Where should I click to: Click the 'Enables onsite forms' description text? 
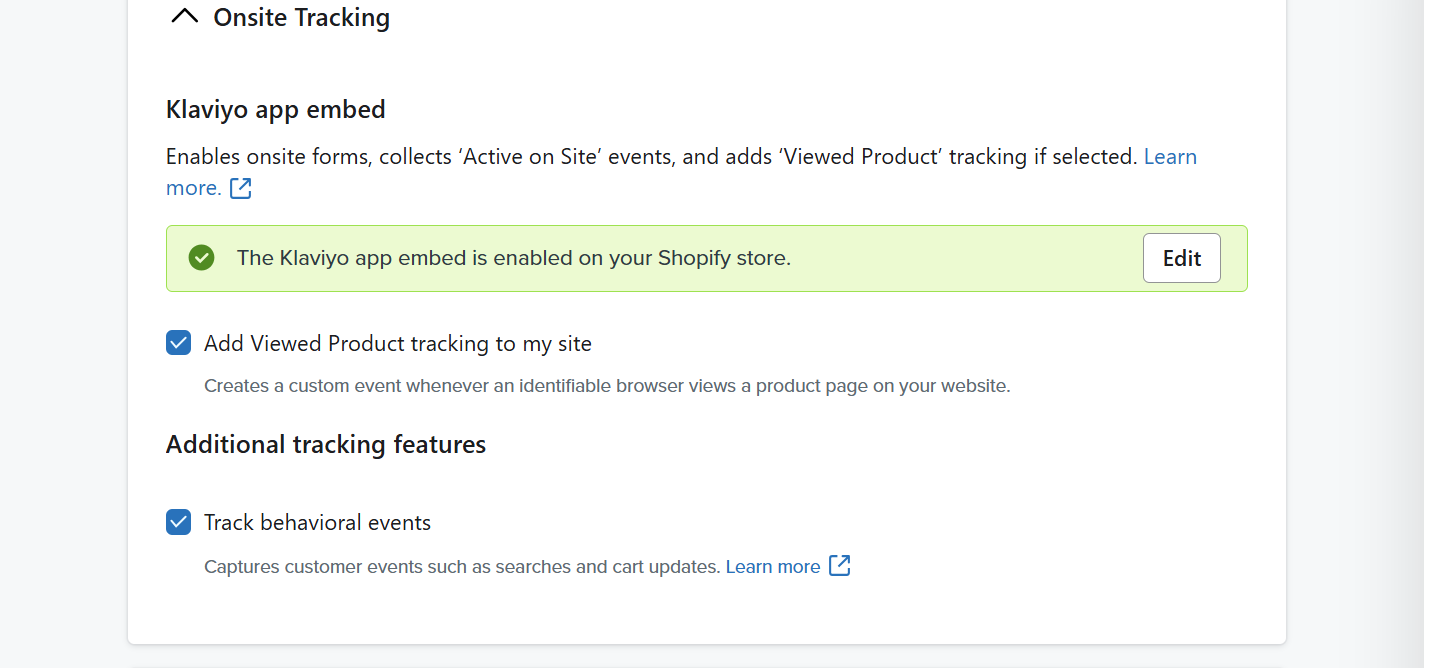651,157
